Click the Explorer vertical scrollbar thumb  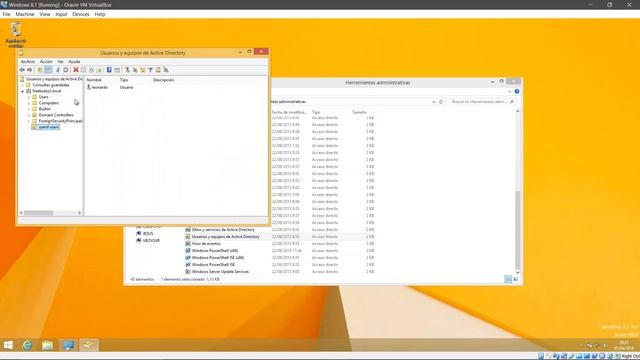point(518,231)
